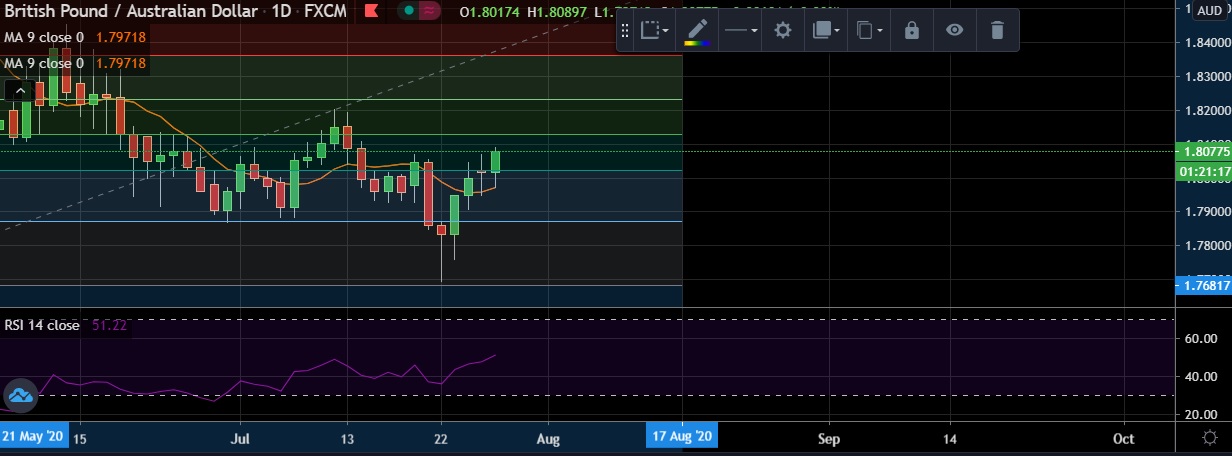Screen dimensions: 1232x456
Task: Open the line style dropdown
Action: click(740, 30)
